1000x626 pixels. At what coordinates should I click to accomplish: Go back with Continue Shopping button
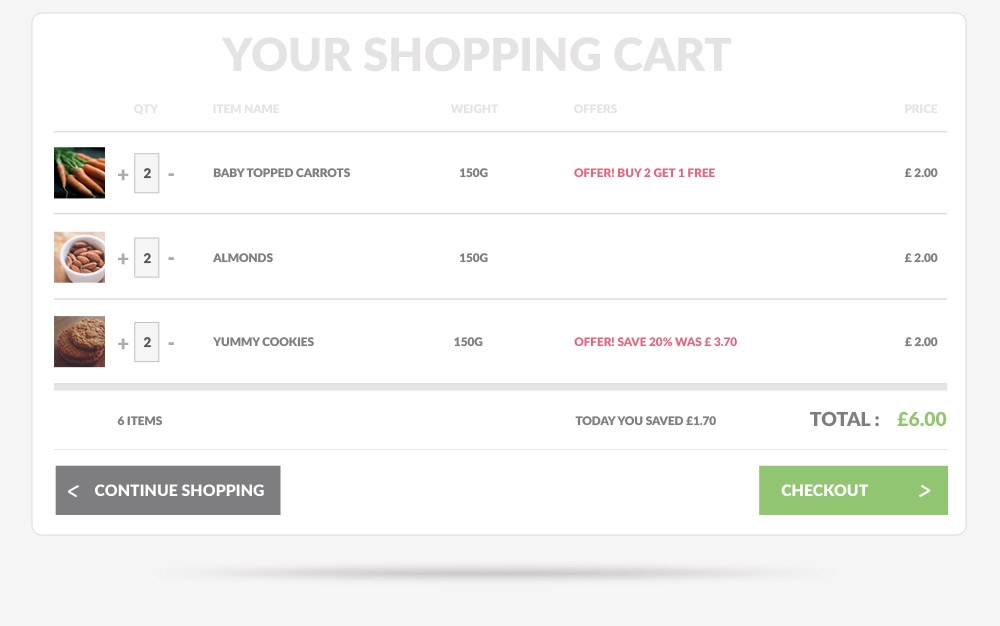pyautogui.click(x=168, y=490)
